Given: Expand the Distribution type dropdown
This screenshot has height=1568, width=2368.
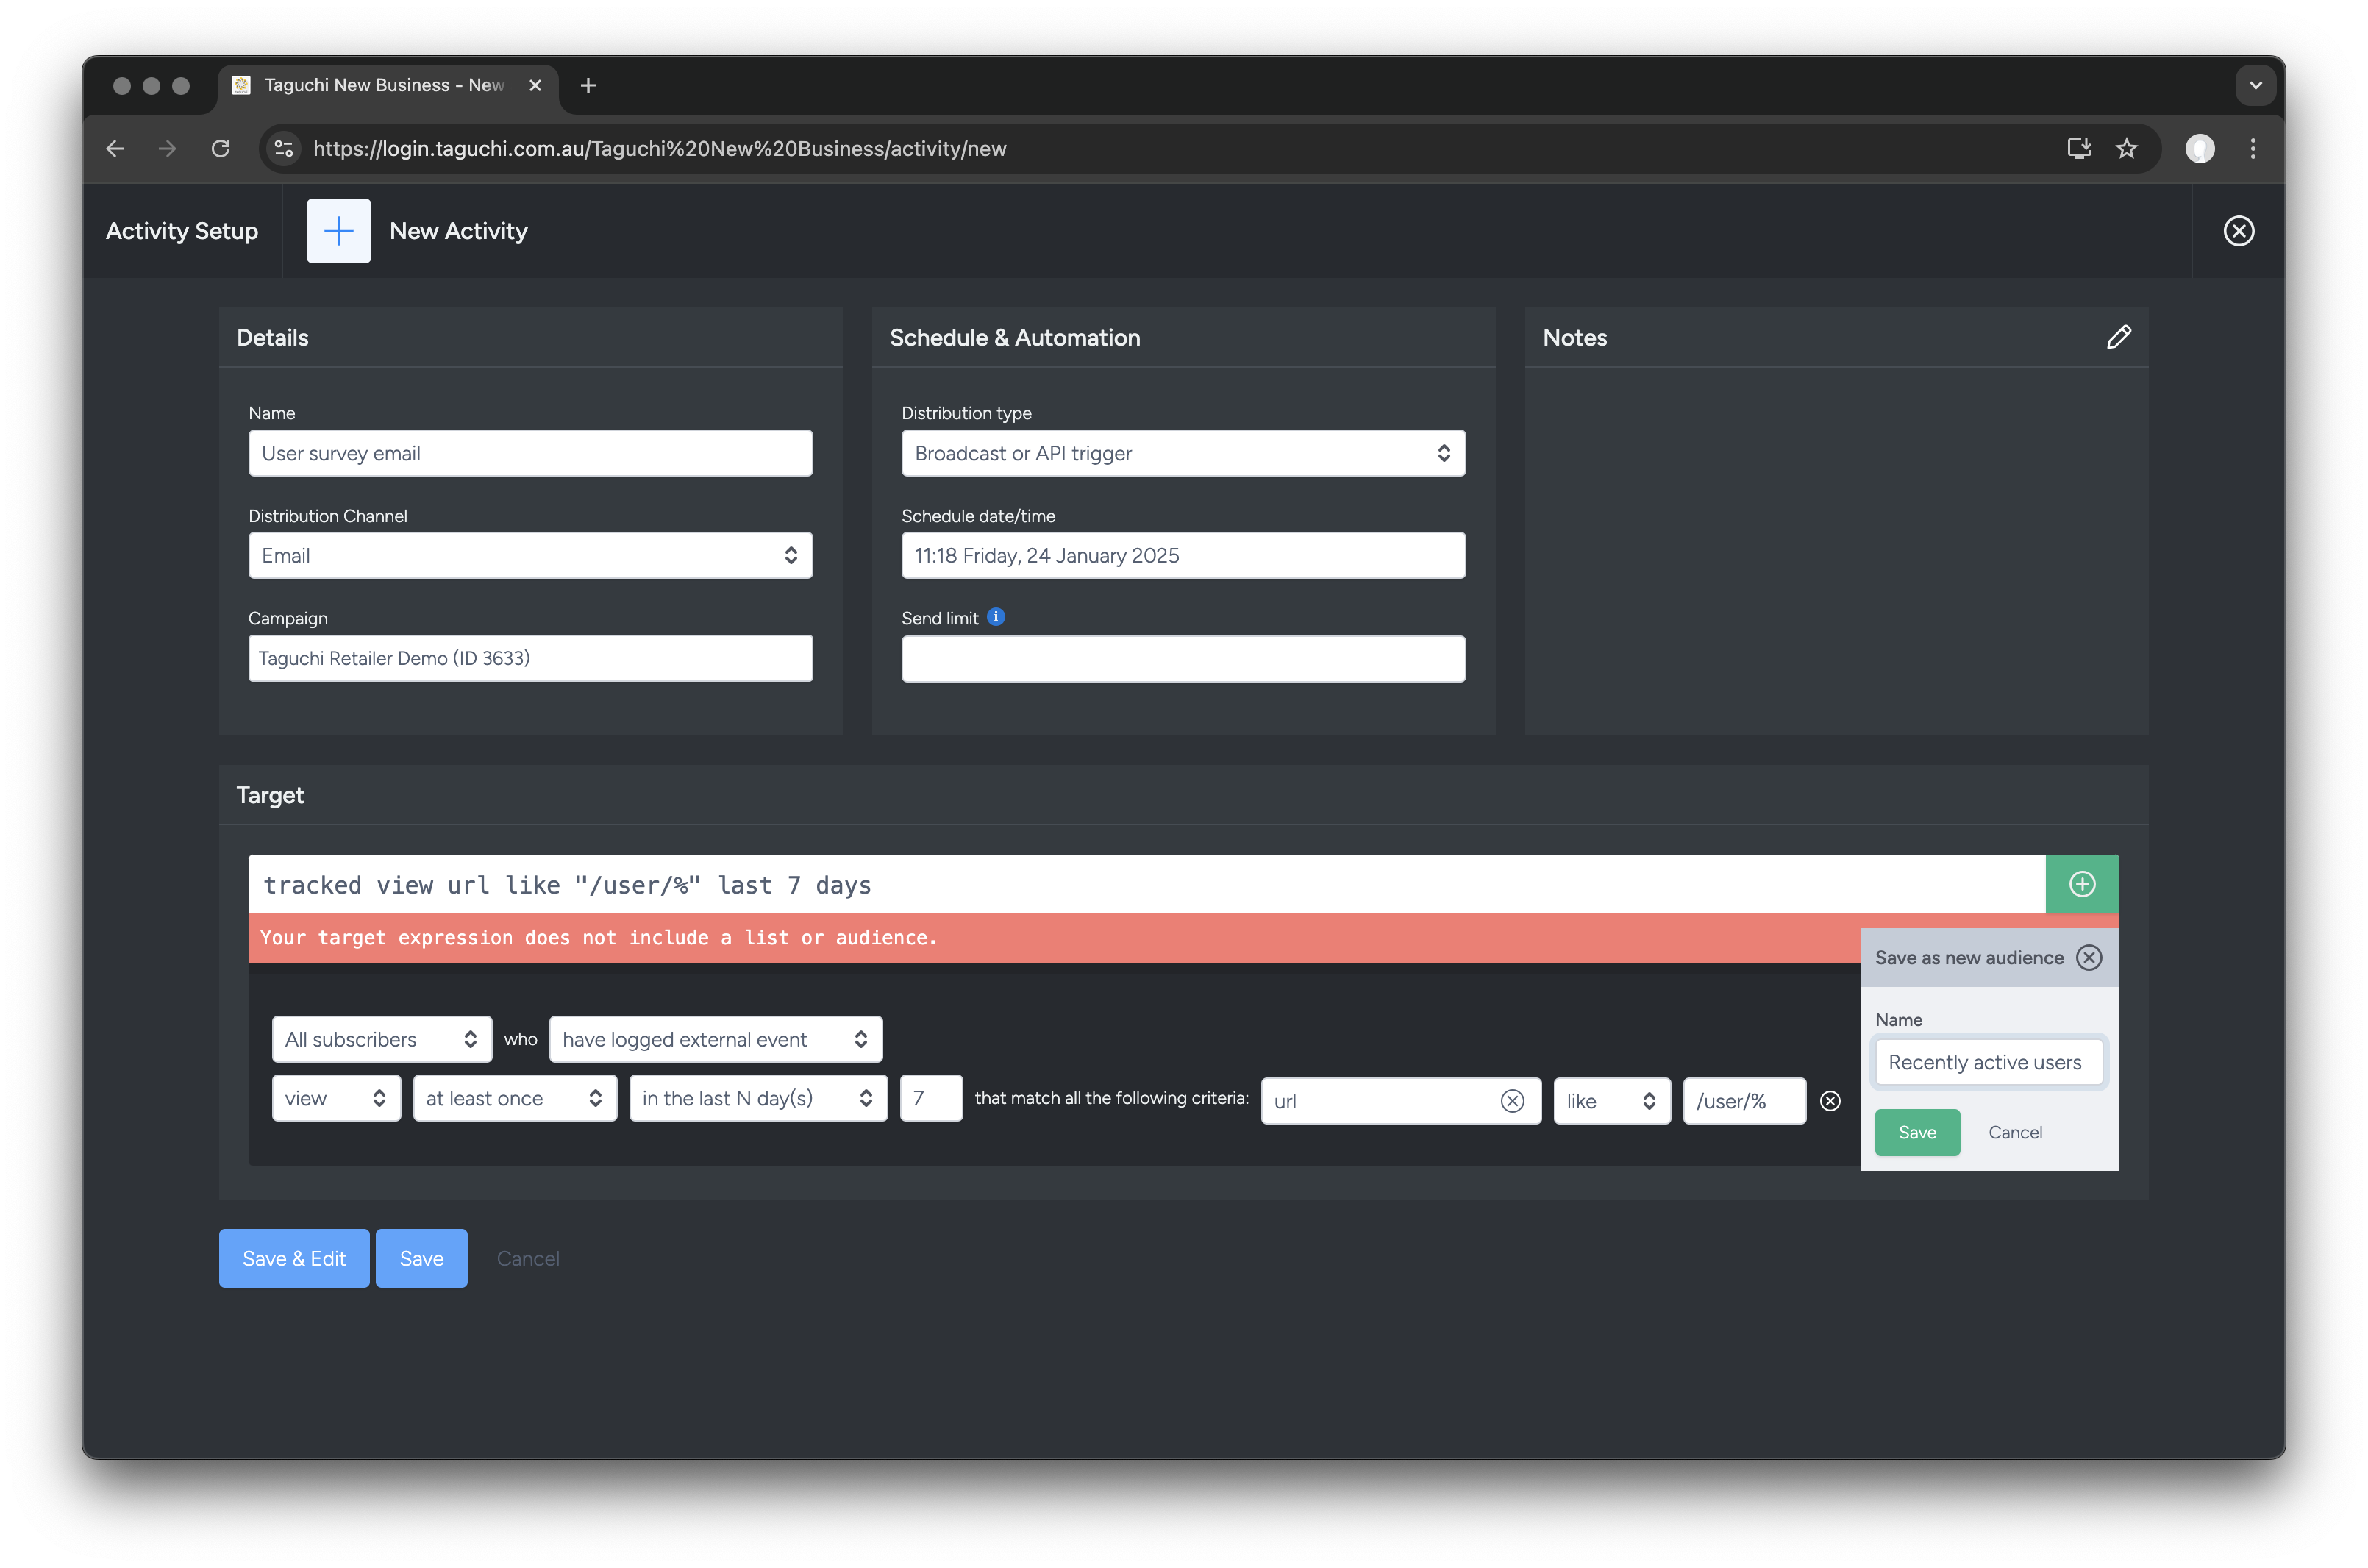Looking at the screenshot, I should point(1183,452).
